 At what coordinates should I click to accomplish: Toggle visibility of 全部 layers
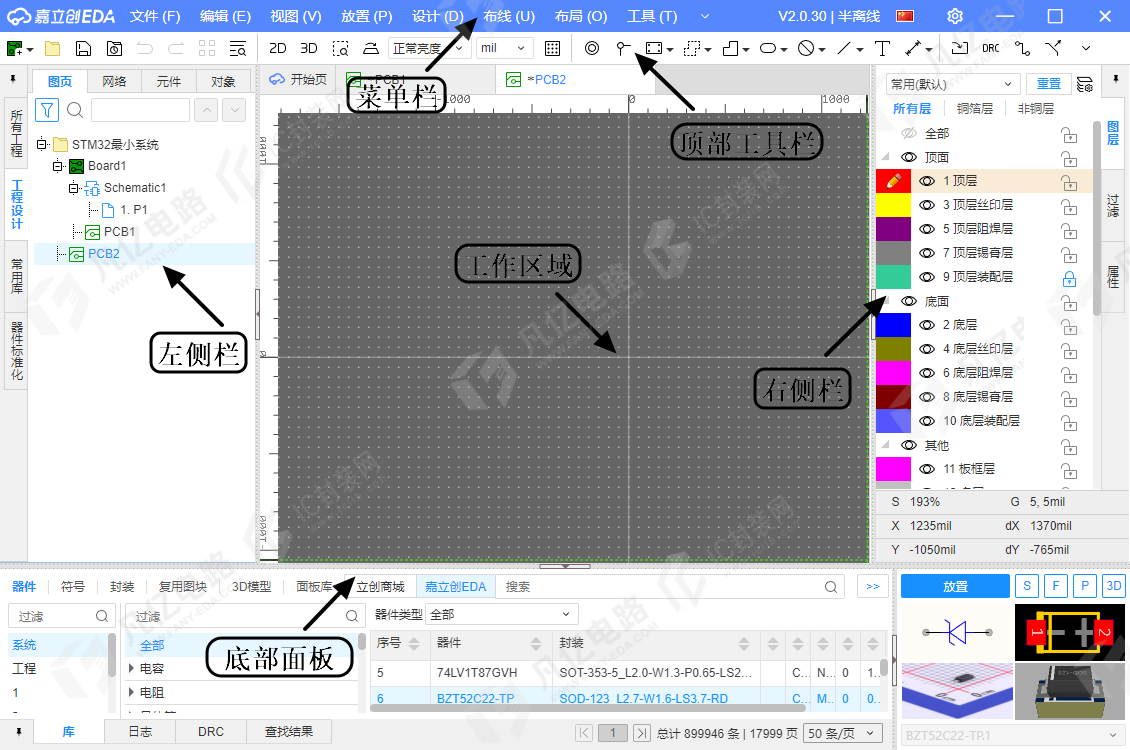(x=909, y=133)
